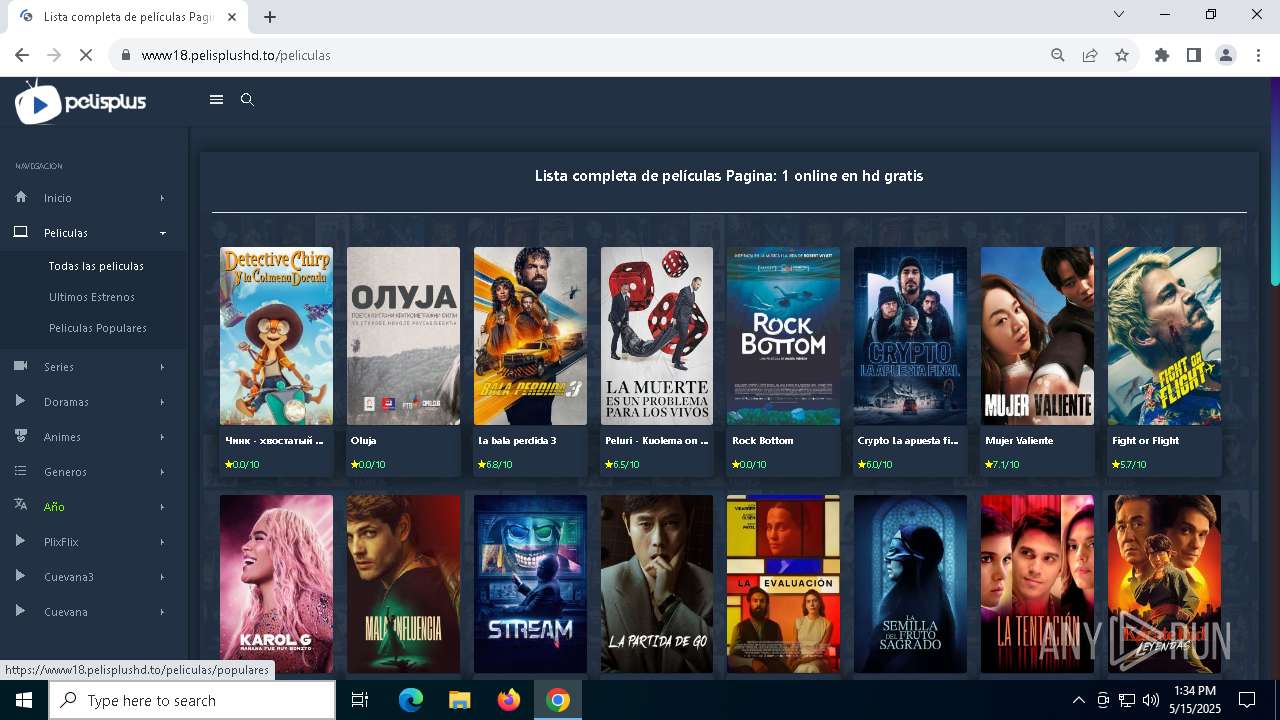The height and width of the screenshot is (720, 1280).
Task: Open the Mujer Valiente title link
Action: 1019,440
